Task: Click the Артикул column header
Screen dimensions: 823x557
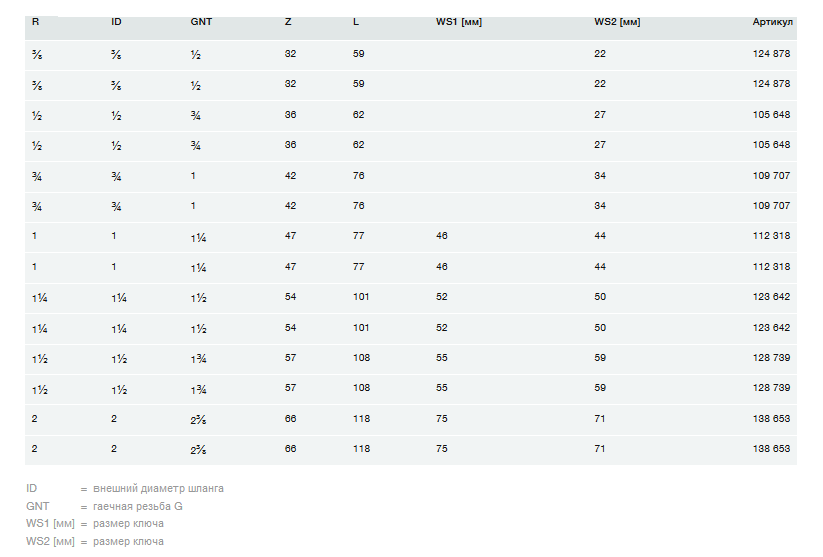Action: pos(772,21)
